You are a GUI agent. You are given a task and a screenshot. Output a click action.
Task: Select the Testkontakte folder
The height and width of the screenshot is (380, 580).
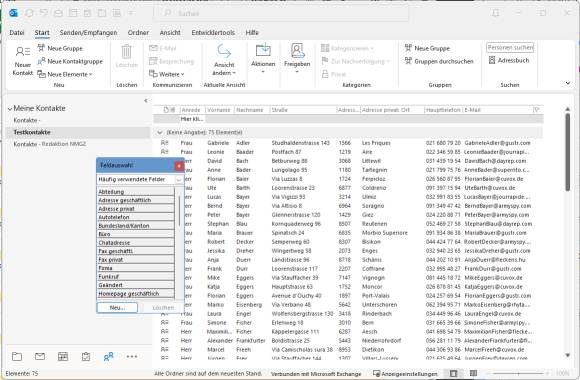(x=78, y=132)
